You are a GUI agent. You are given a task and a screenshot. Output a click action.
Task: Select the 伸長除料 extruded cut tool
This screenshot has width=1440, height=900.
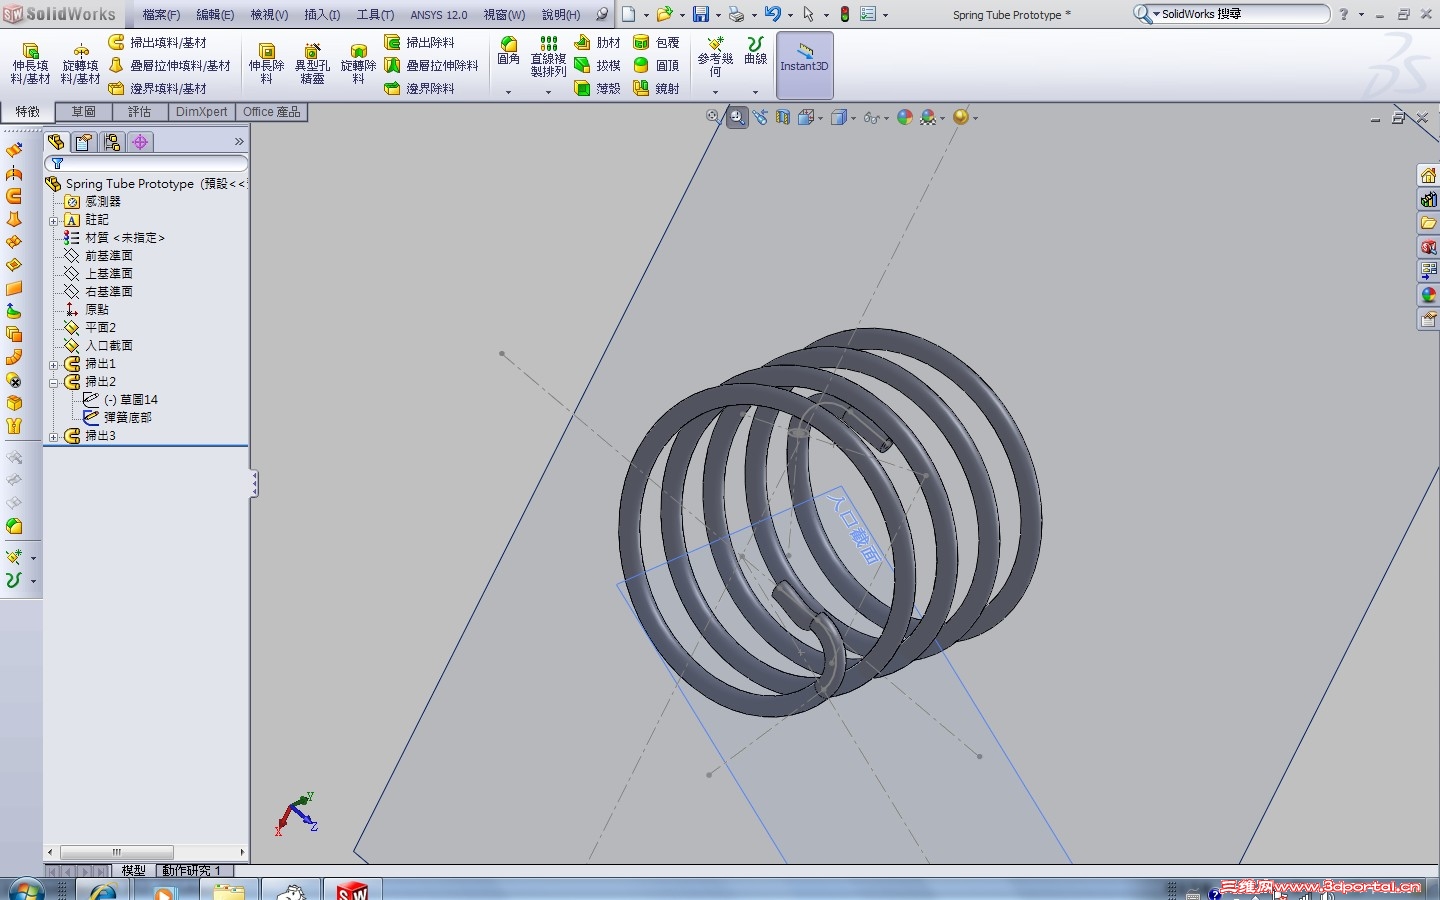(266, 64)
